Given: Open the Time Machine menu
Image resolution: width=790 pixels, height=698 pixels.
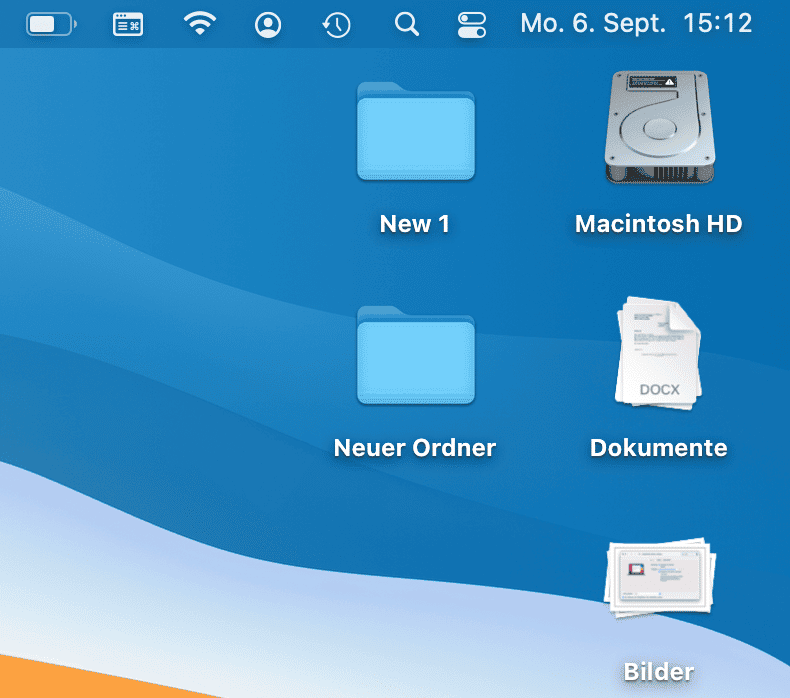Looking at the screenshot, I should pyautogui.click(x=336, y=24).
